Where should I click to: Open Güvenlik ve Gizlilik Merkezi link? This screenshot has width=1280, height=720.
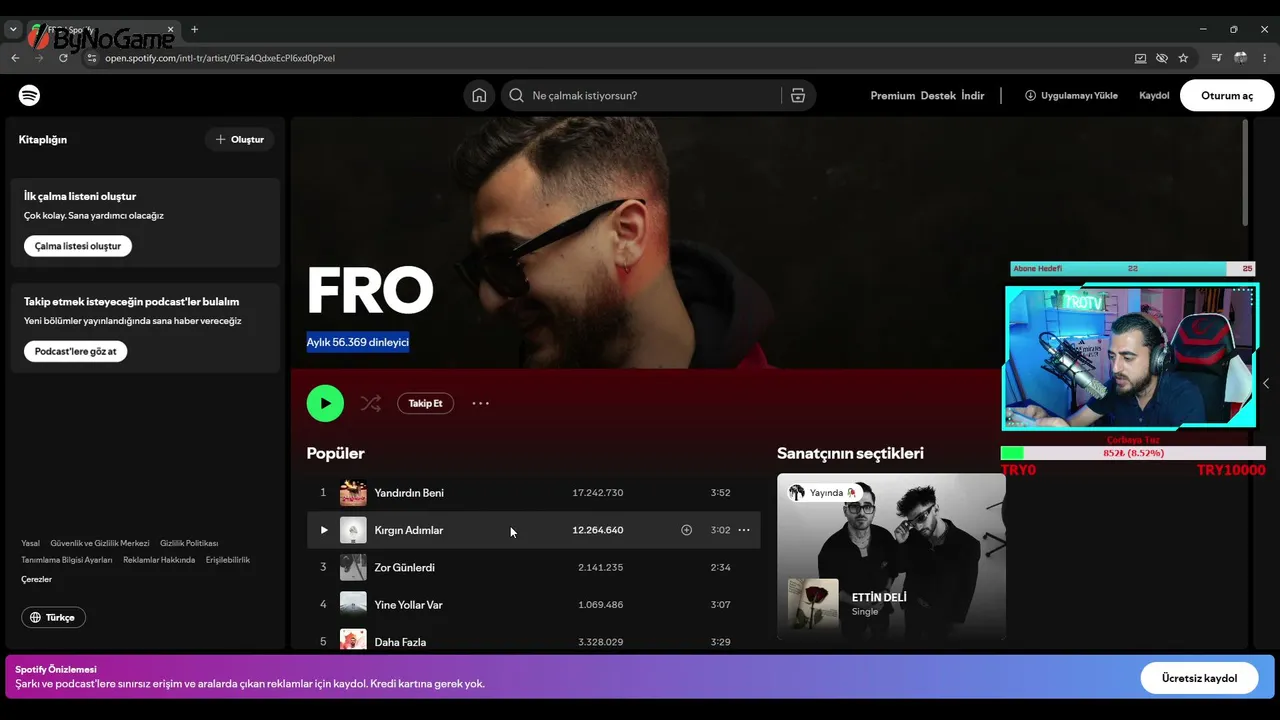tap(100, 543)
